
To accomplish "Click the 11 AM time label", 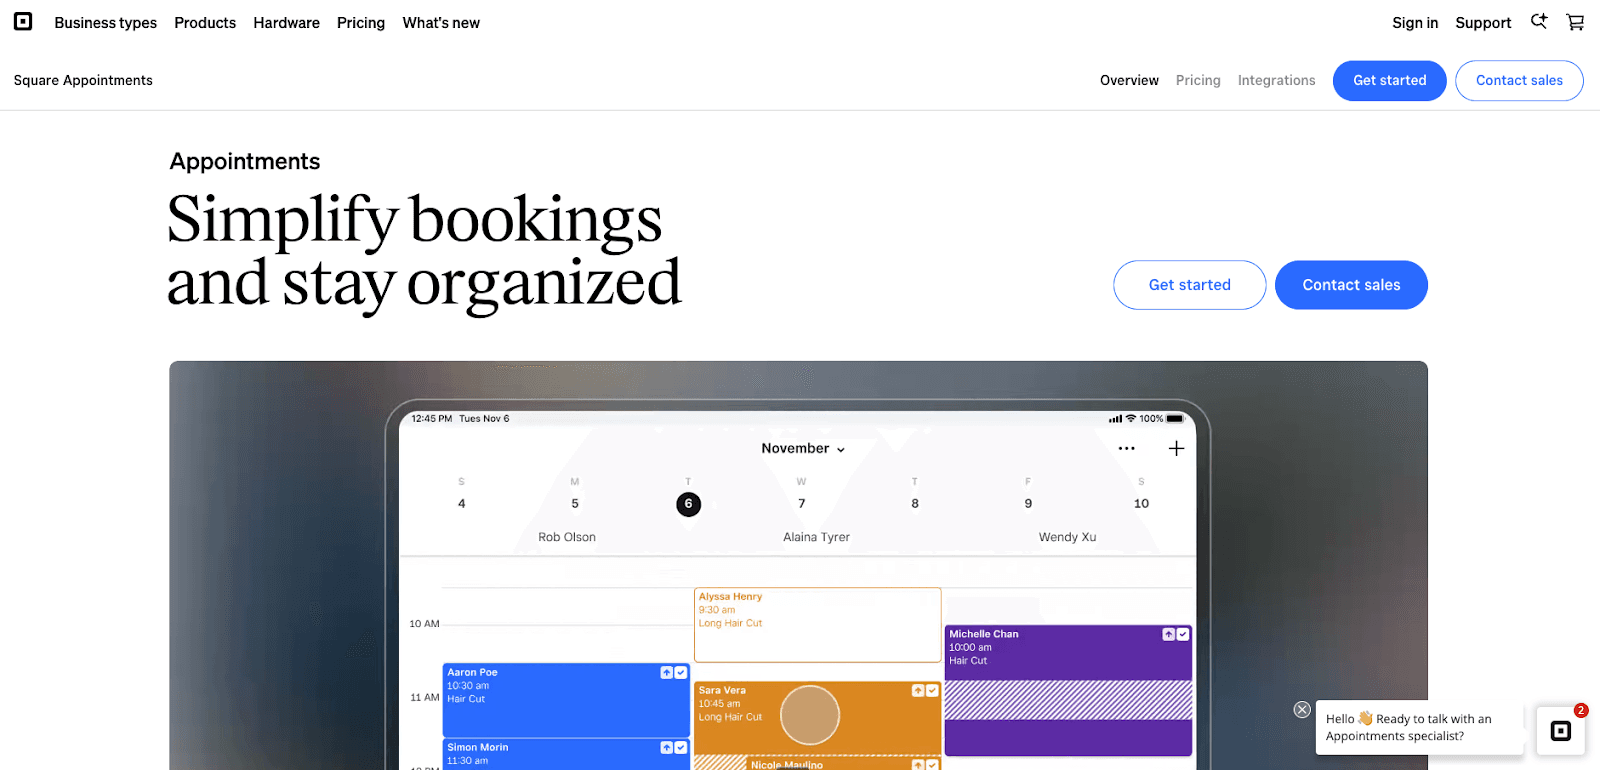I will click(x=424, y=698).
